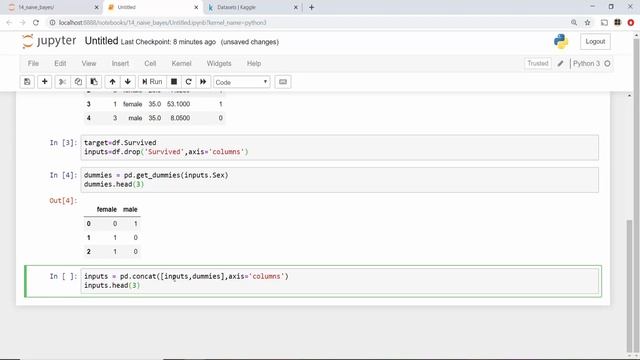Click the Out[4] output prompt
Viewport: 640px width, 360px height.
coord(63,200)
